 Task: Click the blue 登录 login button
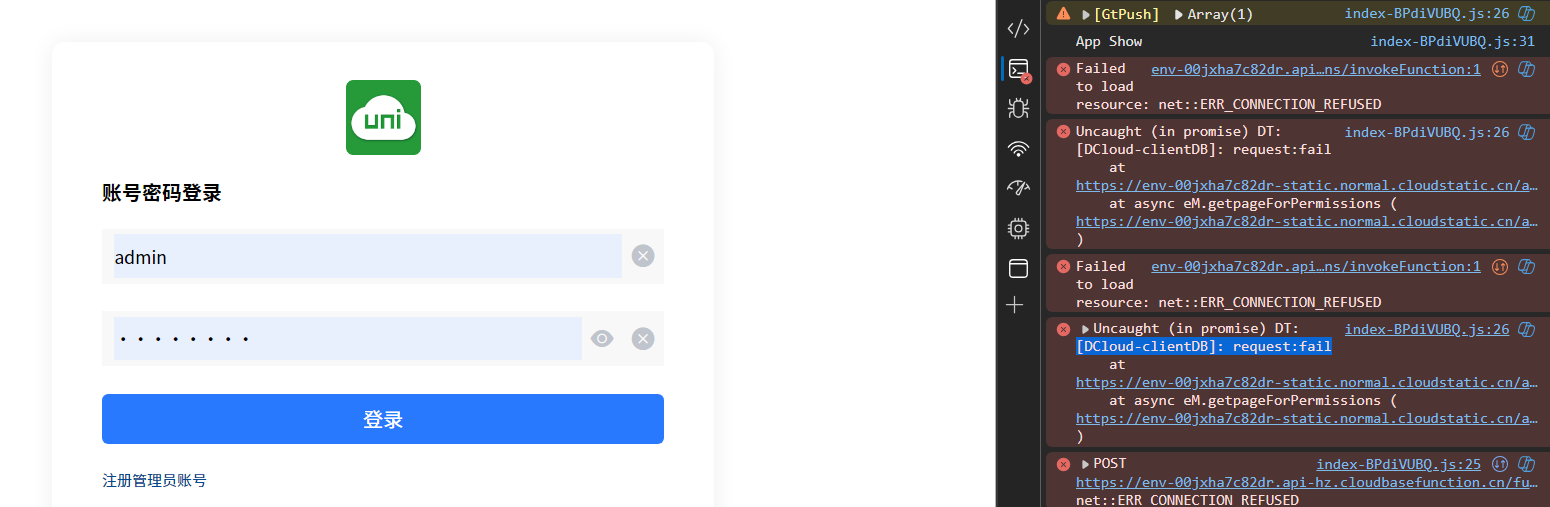tap(383, 419)
